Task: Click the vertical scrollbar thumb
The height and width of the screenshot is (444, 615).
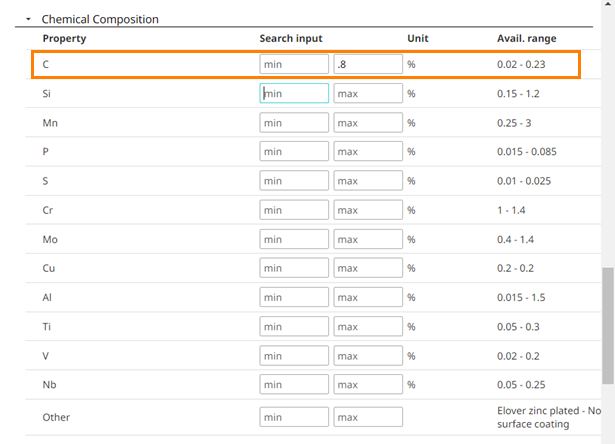Action: click(607, 325)
